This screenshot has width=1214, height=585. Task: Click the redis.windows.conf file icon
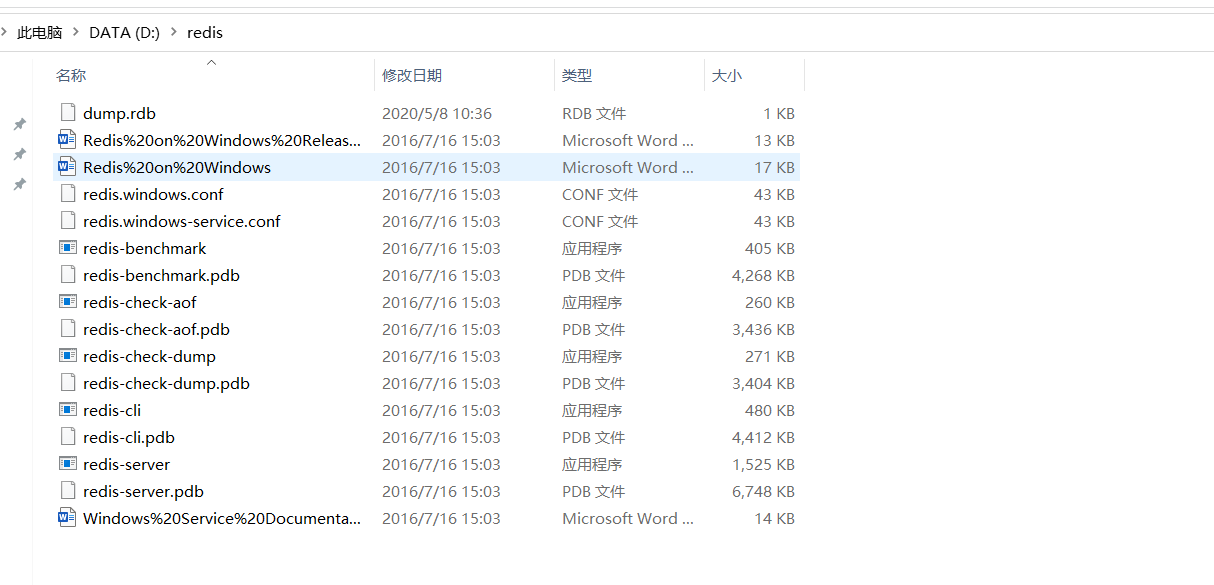68,194
